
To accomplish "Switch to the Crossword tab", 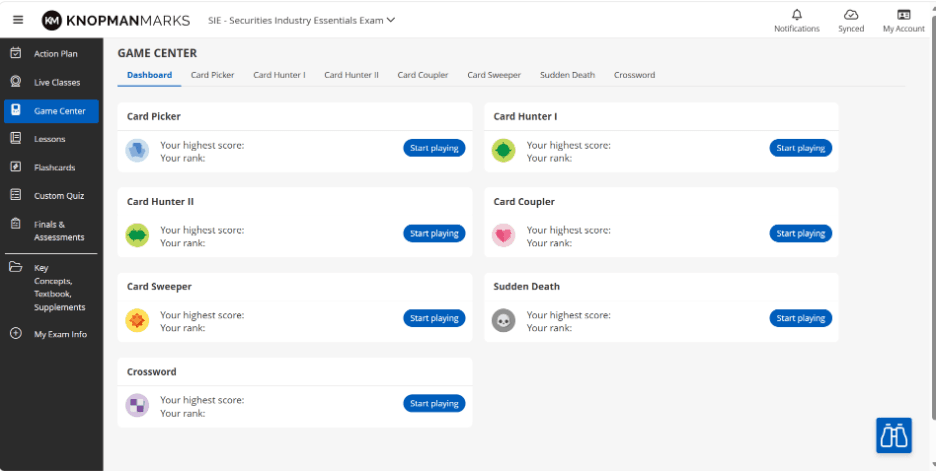I will 635,75.
